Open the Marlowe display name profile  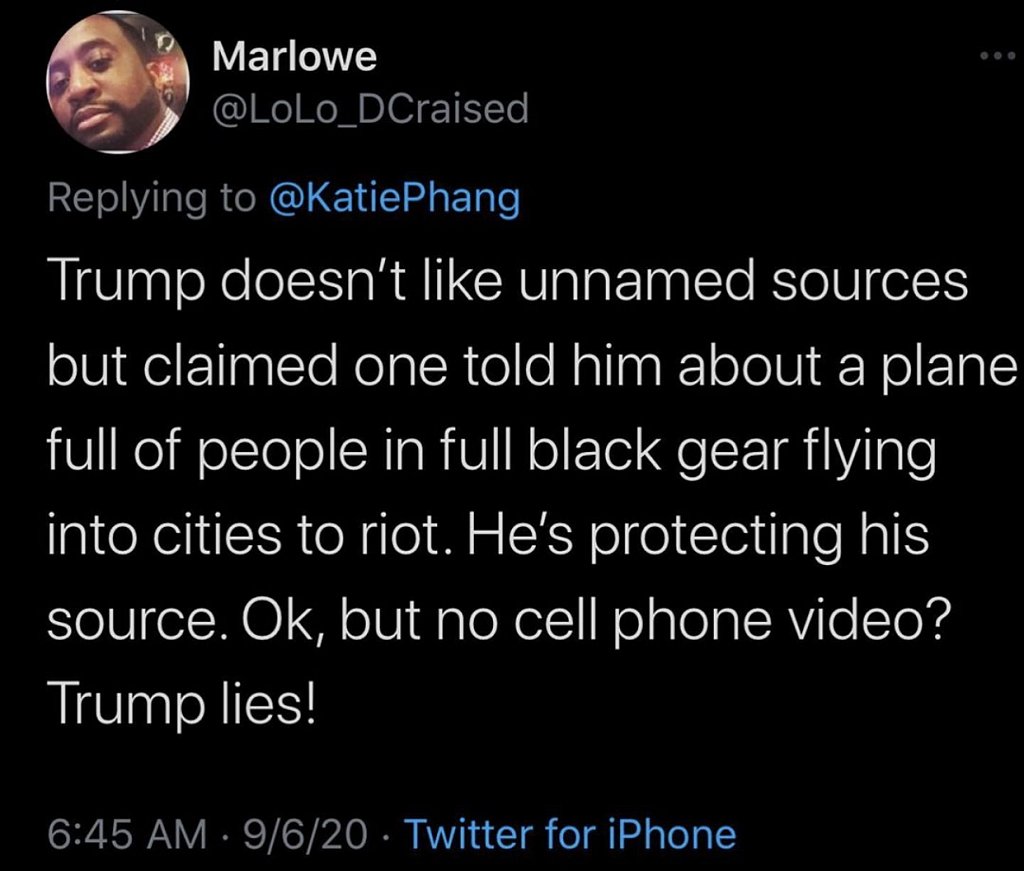click(295, 56)
